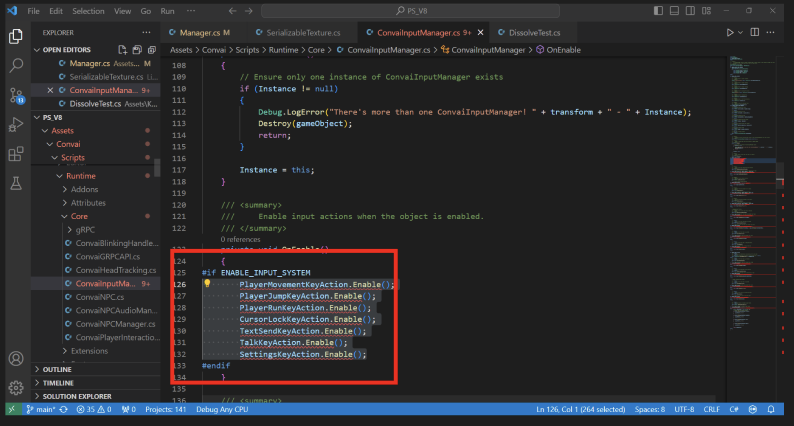The image size is (794, 426).
Task: Change indentation via Spaces: 8
Action: [x=650, y=409]
